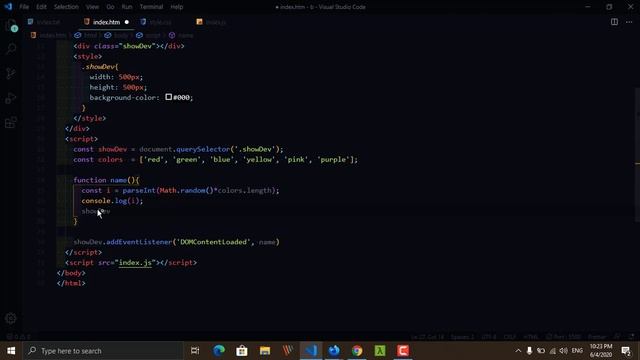This screenshot has height=360, width=640.
Task: Click the console.log(i) line
Action: pyautogui.click(x=112, y=201)
